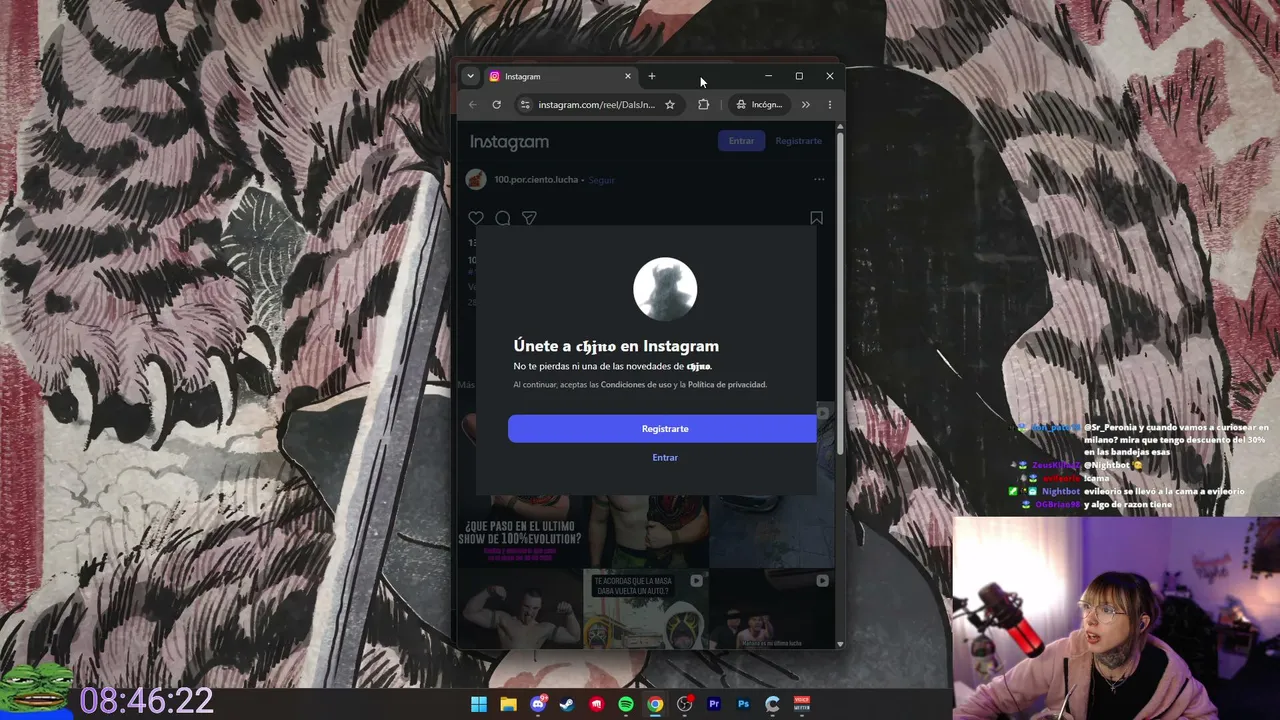
Task: Click Seguir to follow the account
Action: click(601, 180)
